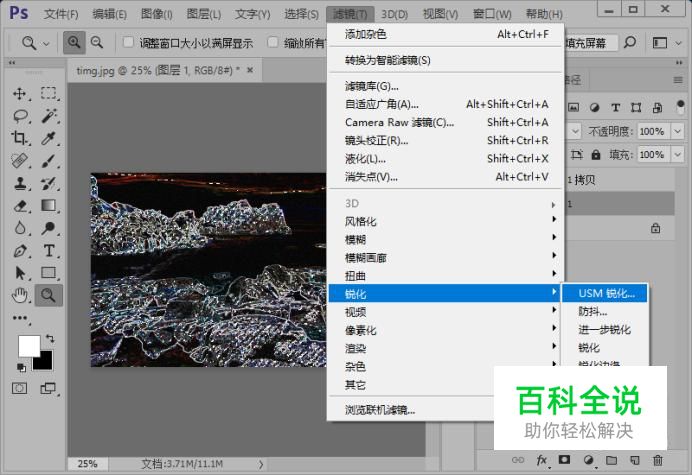
Task: Toggle zoom all windows checkbox
Action: tap(273, 42)
